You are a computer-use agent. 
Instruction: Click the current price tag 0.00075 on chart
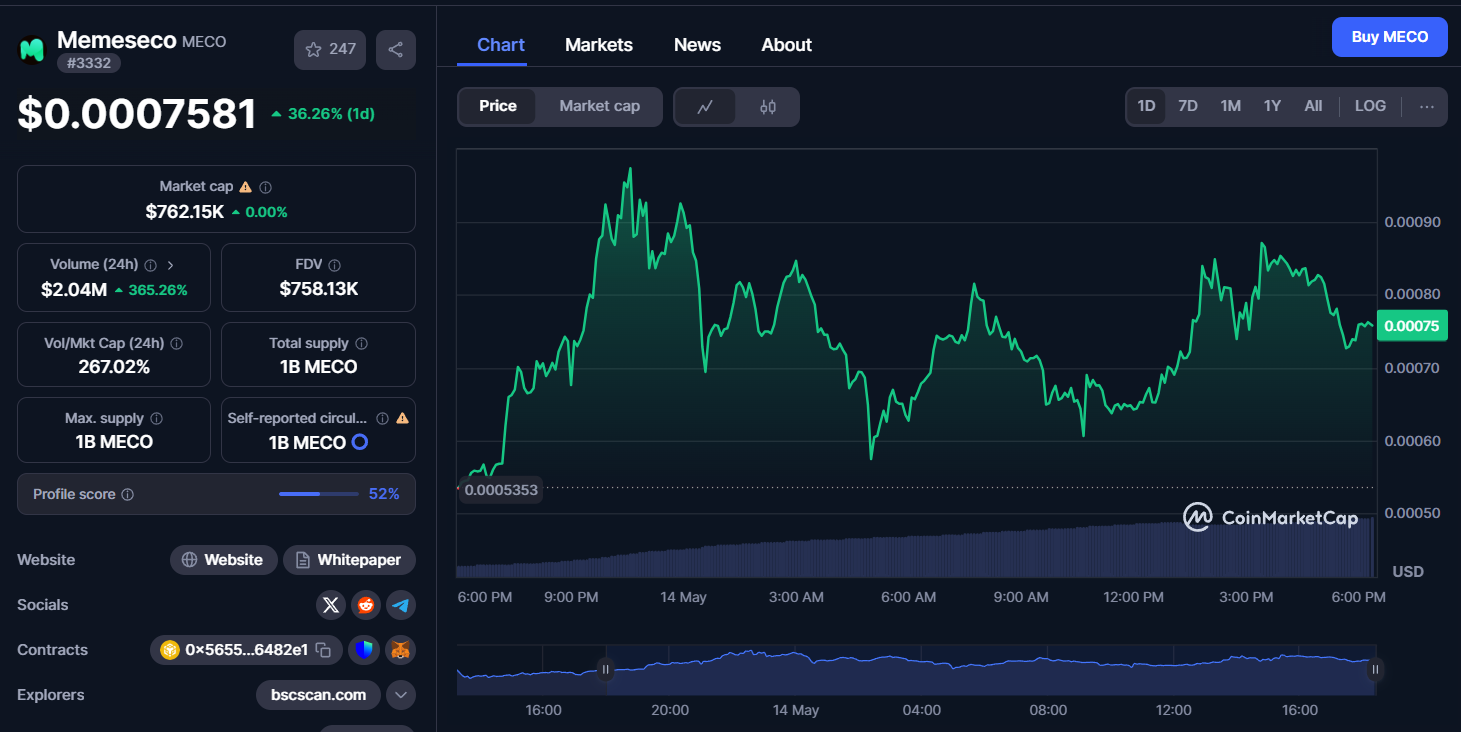(1412, 326)
